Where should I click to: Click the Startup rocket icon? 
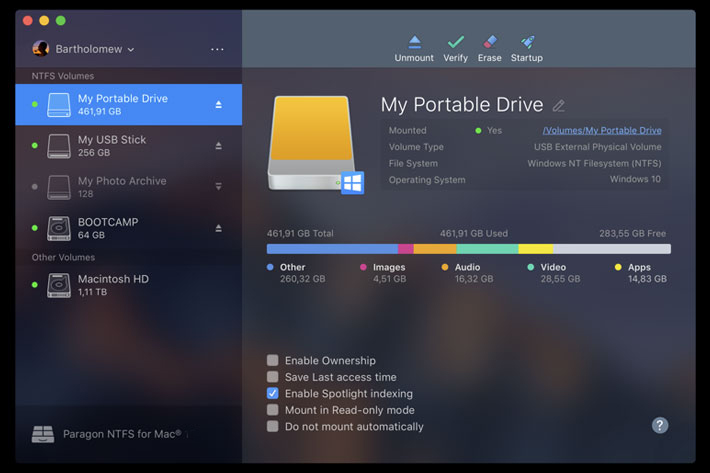pyautogui.click(x=527, y=42)
